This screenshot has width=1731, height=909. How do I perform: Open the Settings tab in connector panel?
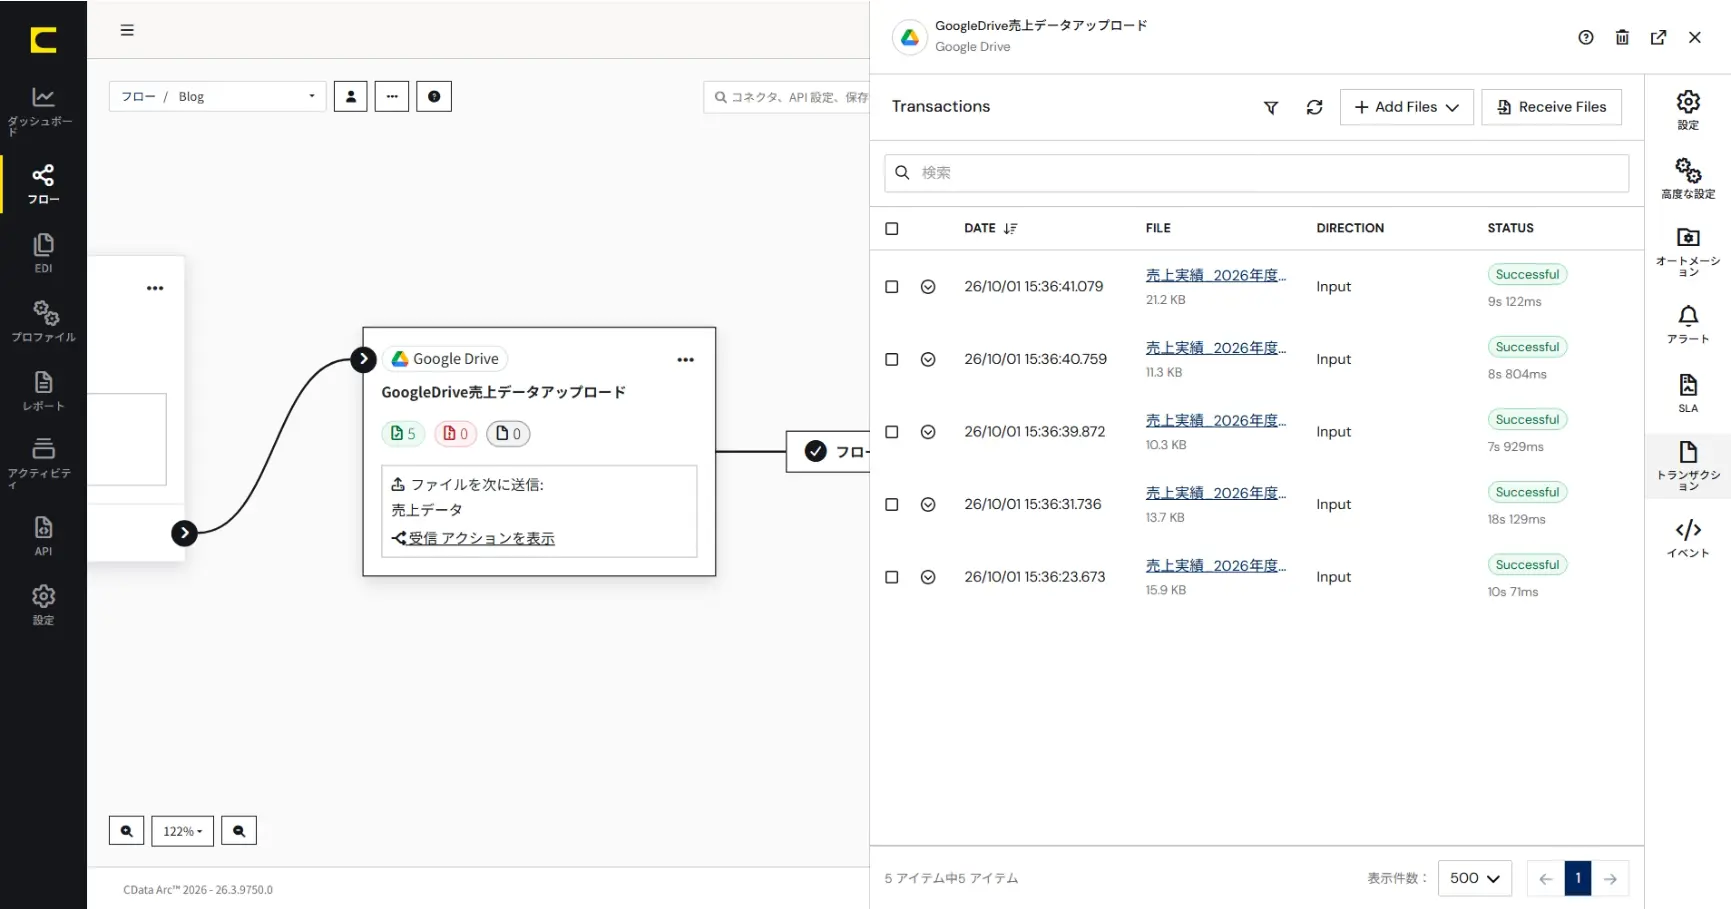(x=1688, y=110)
